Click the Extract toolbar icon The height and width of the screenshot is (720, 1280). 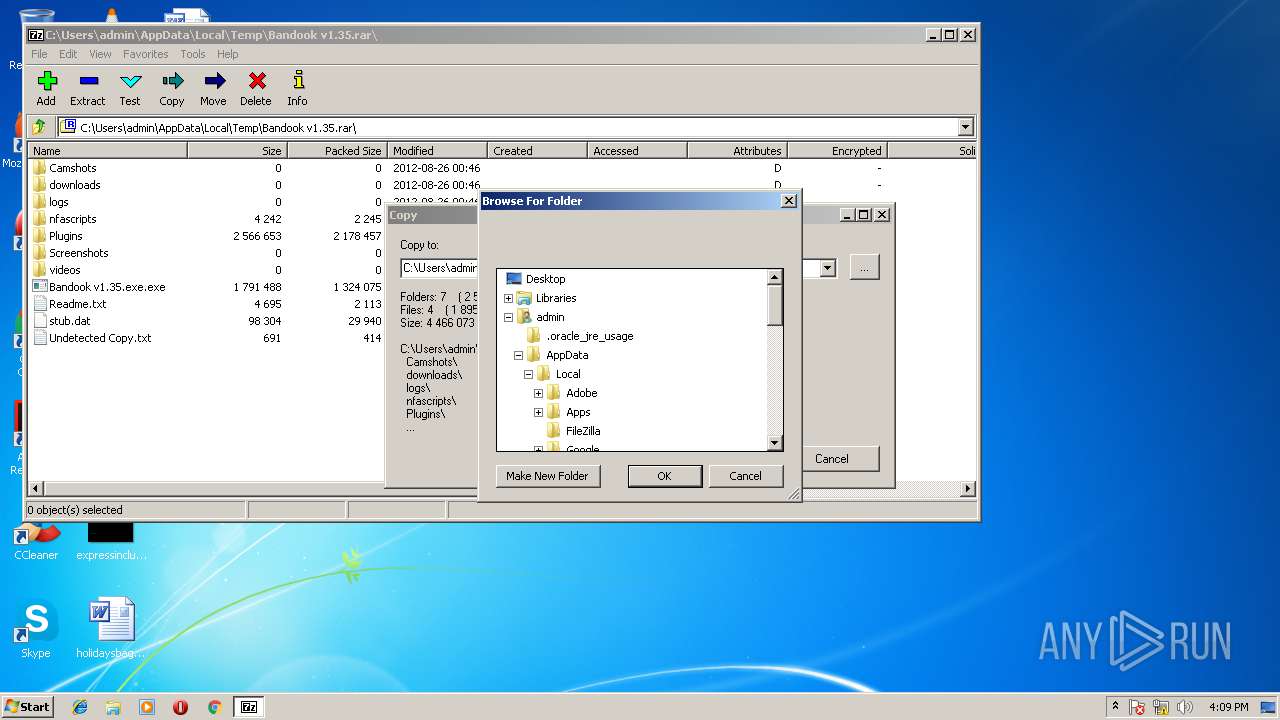(88, 88)
